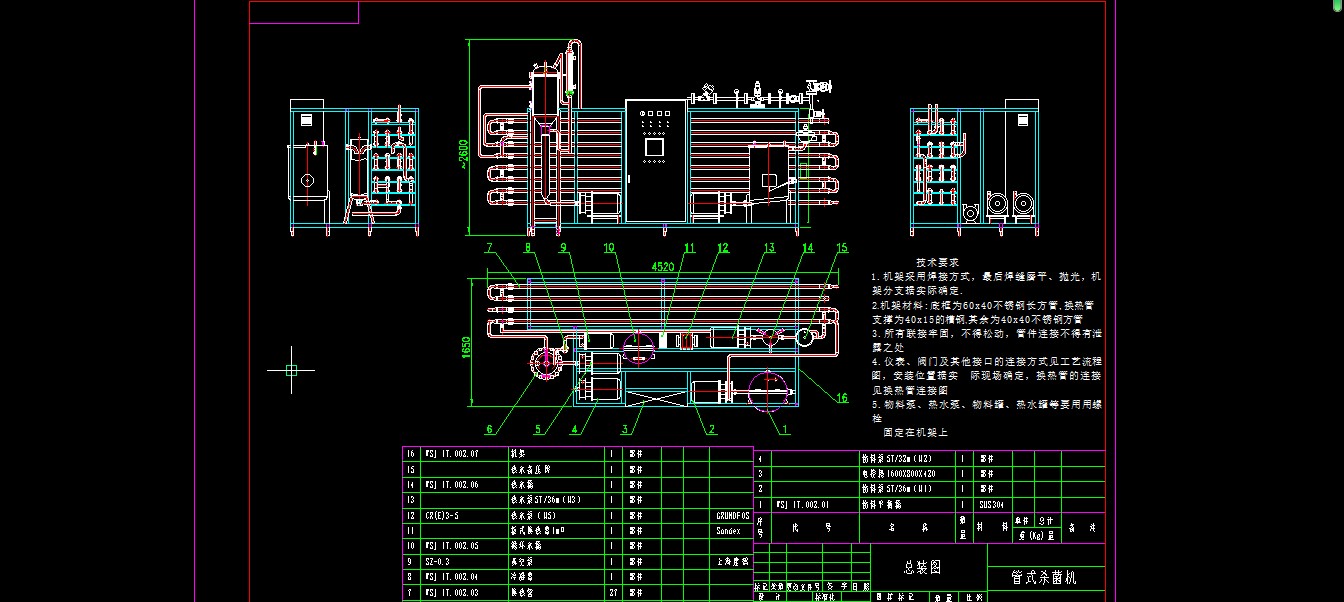Select the 技术要求 heading text
1344x602 pixels.
[x=936, y=262]
